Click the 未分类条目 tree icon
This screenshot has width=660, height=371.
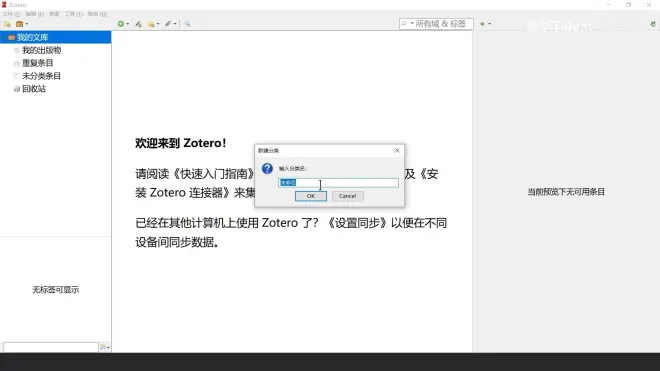point(16,76)
